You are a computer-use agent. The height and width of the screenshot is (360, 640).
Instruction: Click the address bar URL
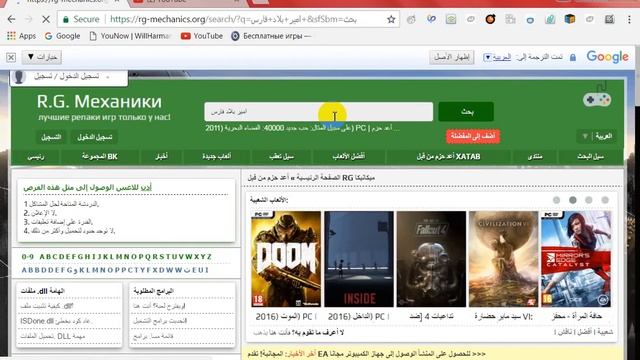pyautogui.click(x=233, y=19)
